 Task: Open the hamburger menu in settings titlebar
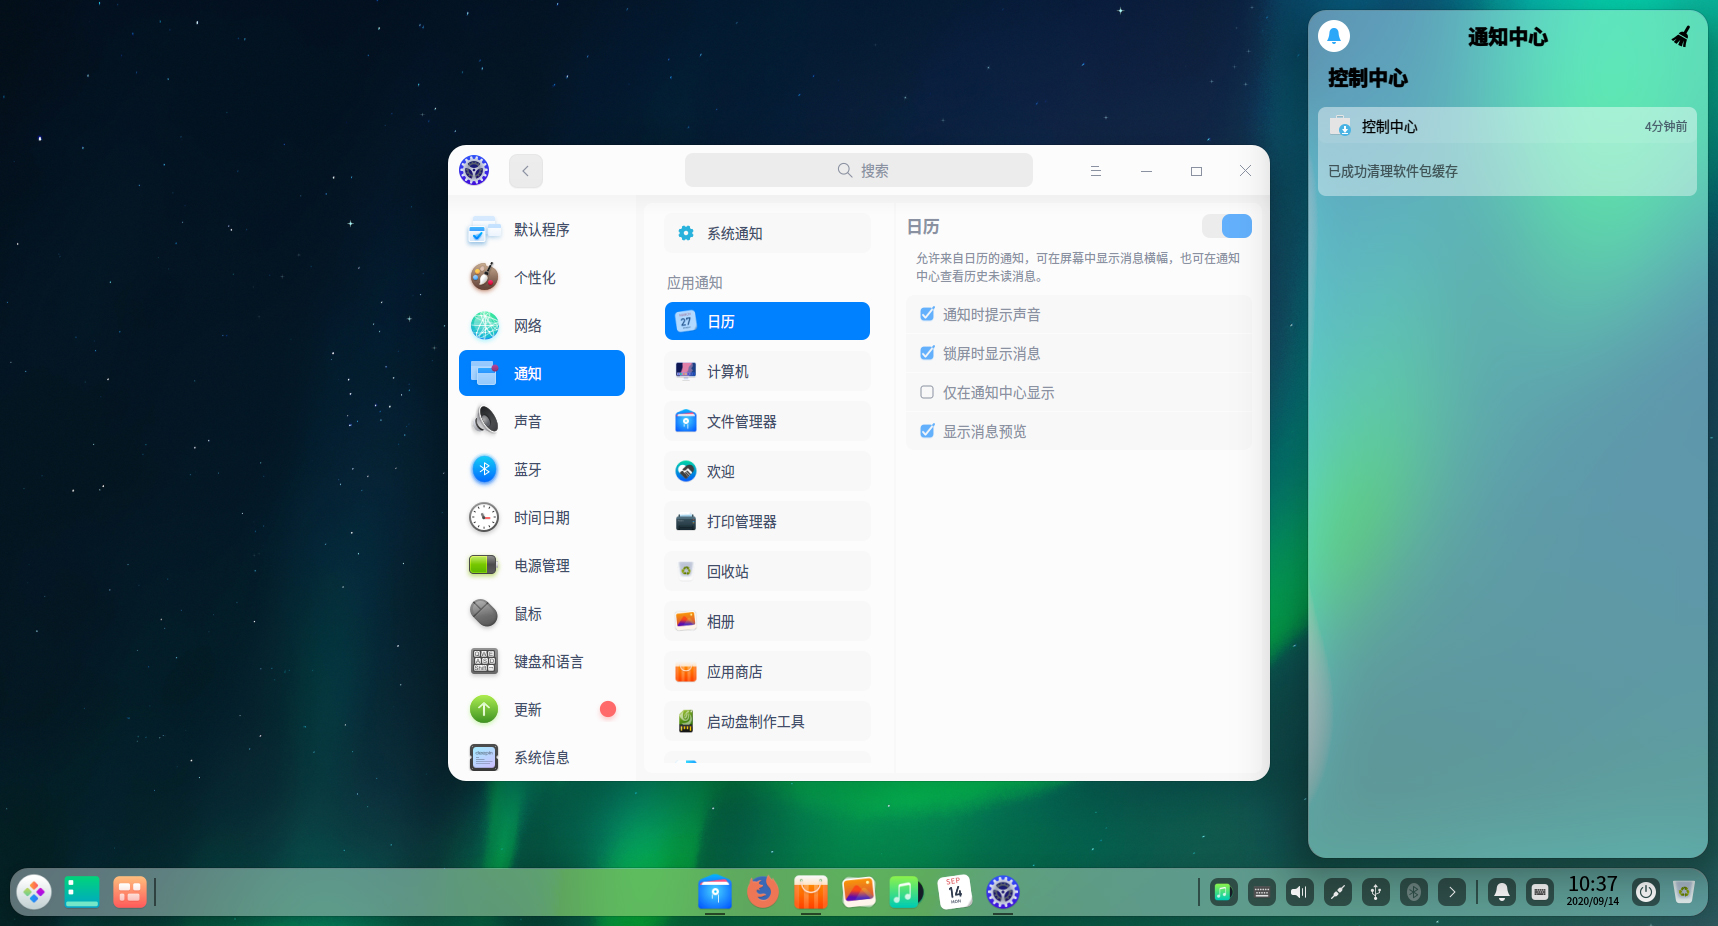(1096, 170)
